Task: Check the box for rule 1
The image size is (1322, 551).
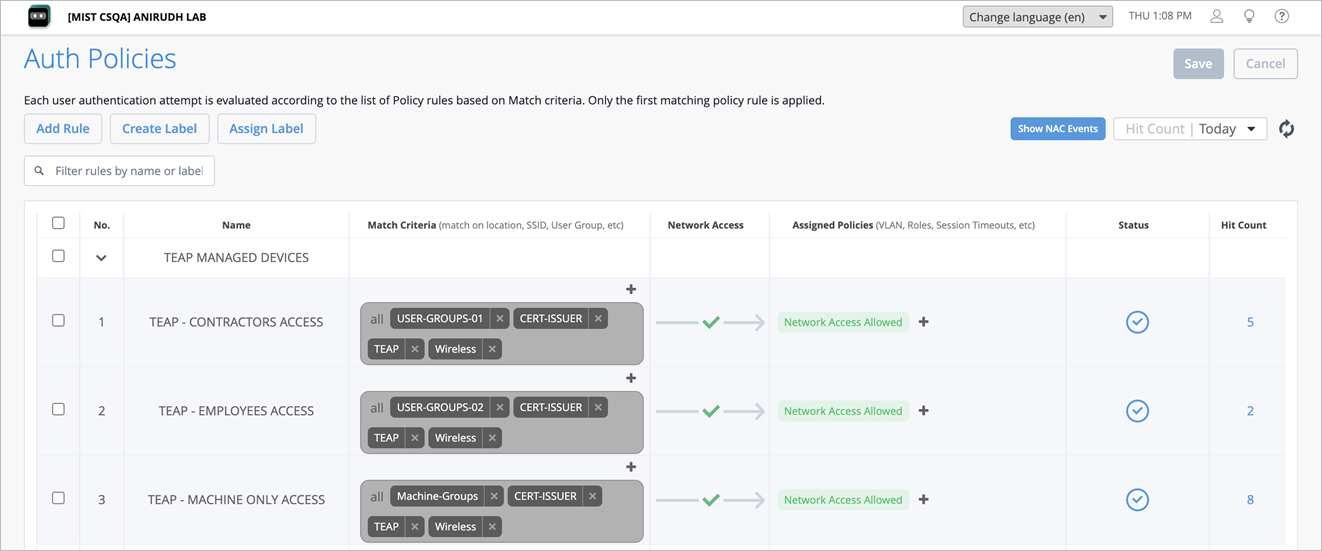Action: tap(58, 321)
